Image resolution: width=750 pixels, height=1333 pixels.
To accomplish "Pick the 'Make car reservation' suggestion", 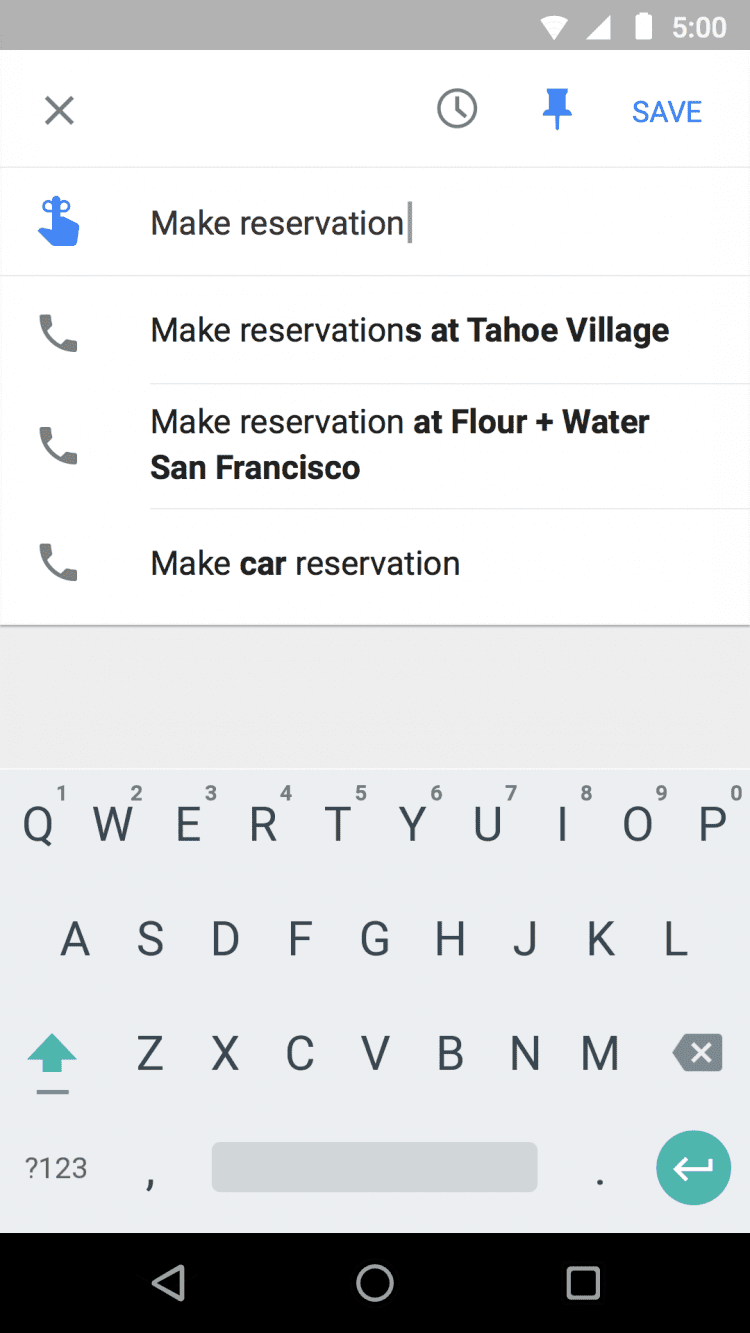I will (x=305, y=563).
